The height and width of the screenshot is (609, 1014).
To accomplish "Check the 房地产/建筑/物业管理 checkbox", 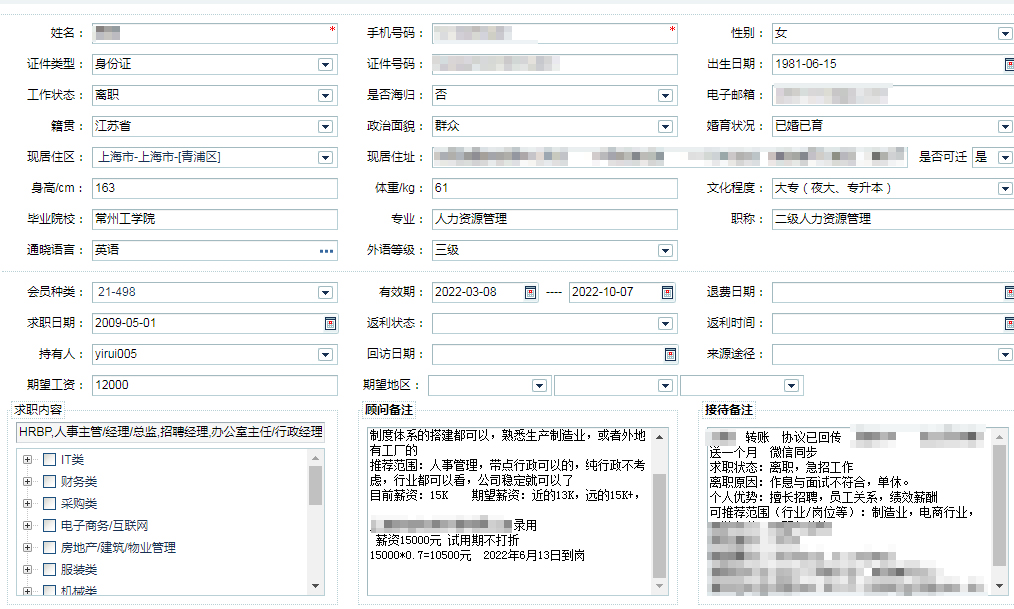I will pos(49,548).
